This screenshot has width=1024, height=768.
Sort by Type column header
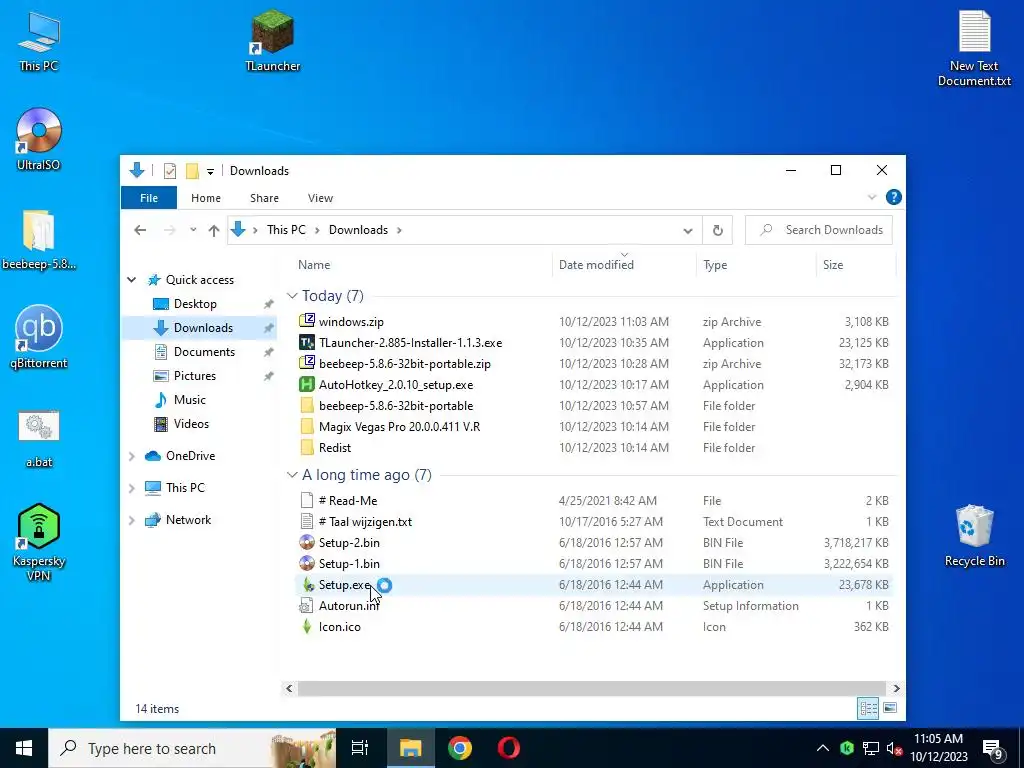(756, 264)
